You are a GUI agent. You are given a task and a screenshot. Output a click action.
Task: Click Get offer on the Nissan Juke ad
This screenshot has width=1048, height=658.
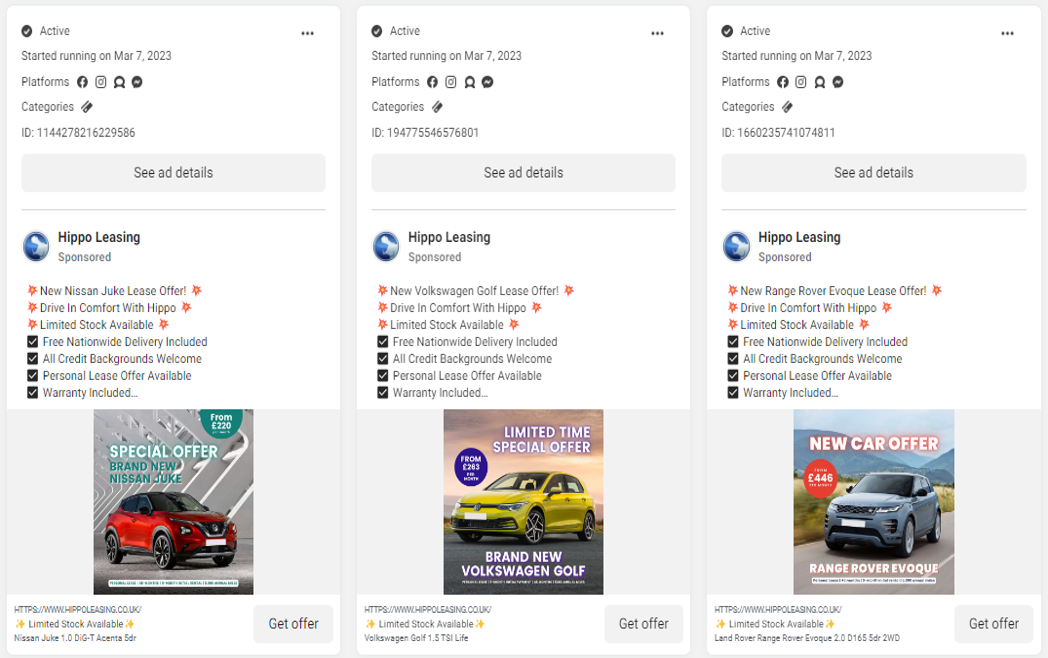tap(293, 624)
